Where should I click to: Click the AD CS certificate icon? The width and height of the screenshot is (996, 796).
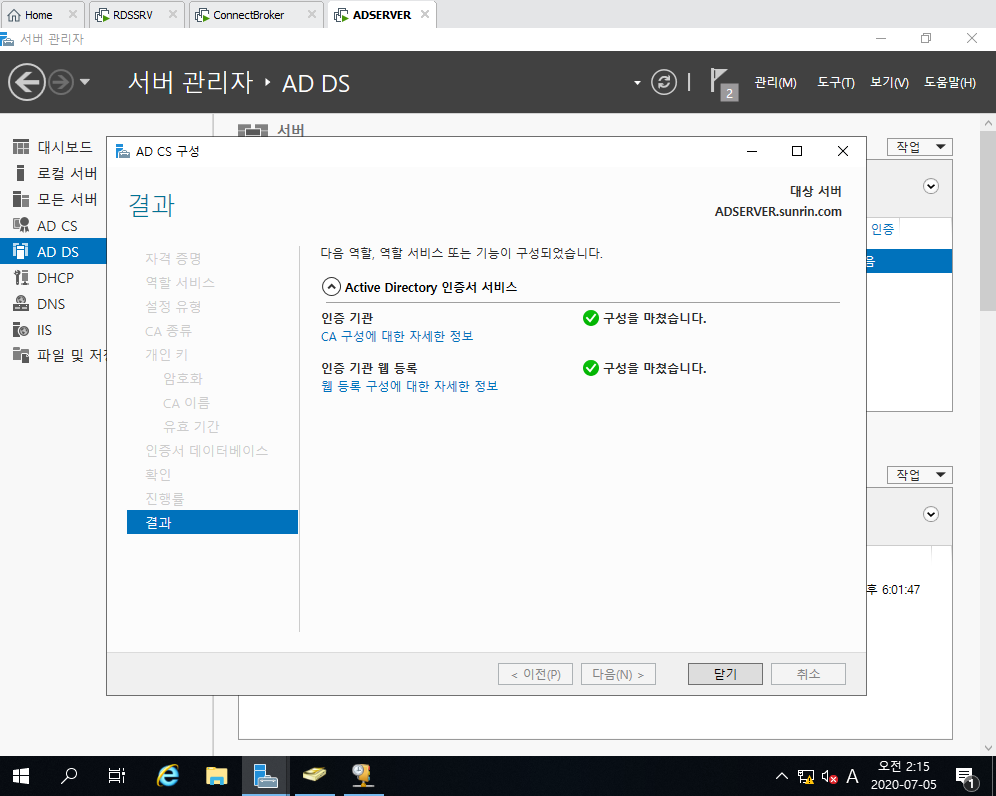(x=21, y=226)
